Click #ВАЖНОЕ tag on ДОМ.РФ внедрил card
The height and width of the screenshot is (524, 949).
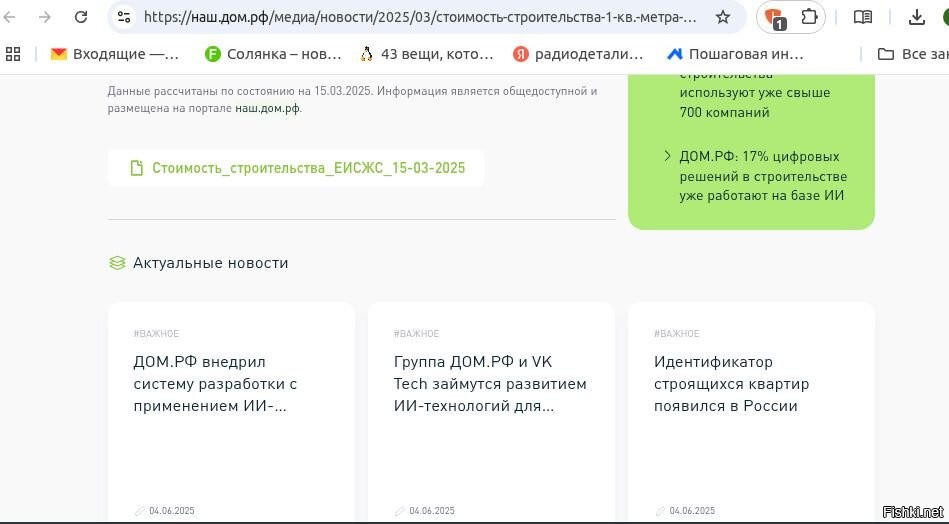click(x=156, y=334)
